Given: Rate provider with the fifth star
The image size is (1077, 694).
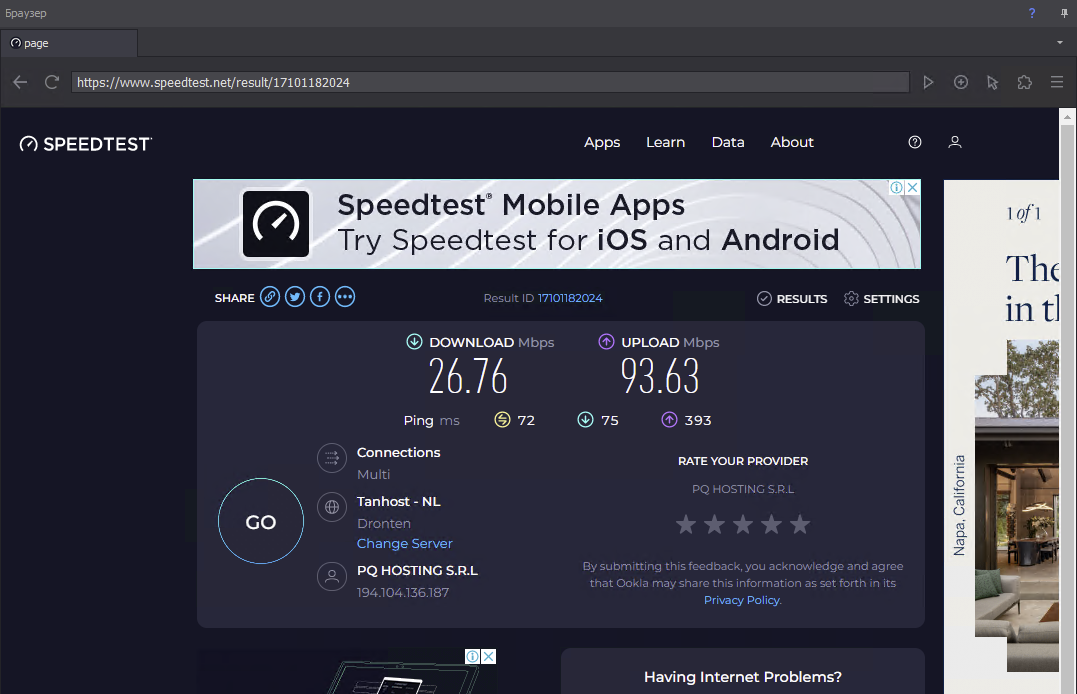Looking at the screenshot, I should (800, 524).
